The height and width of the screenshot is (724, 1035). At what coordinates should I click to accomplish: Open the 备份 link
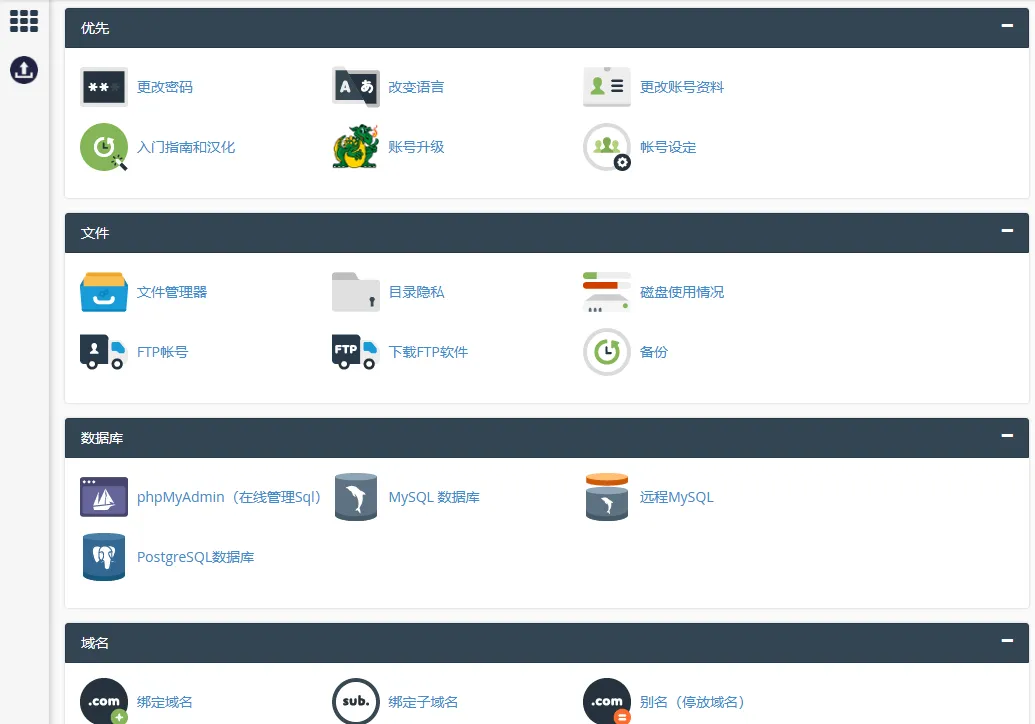pos(654,352)
